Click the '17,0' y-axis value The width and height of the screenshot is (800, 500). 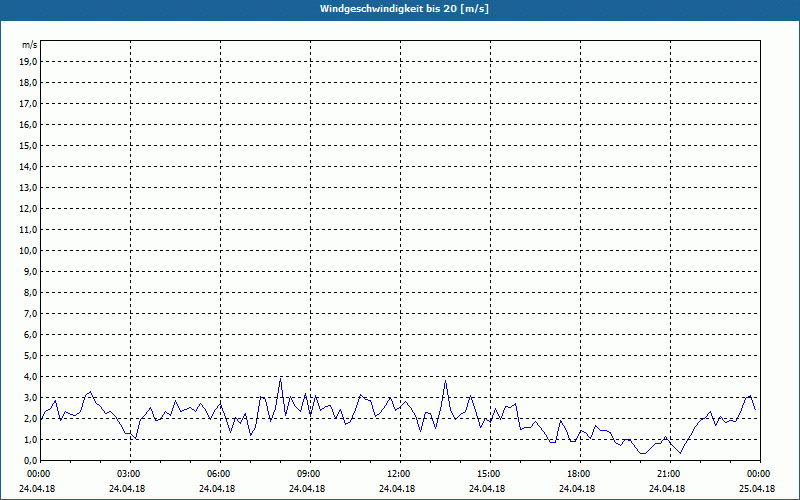coord(29,104)
